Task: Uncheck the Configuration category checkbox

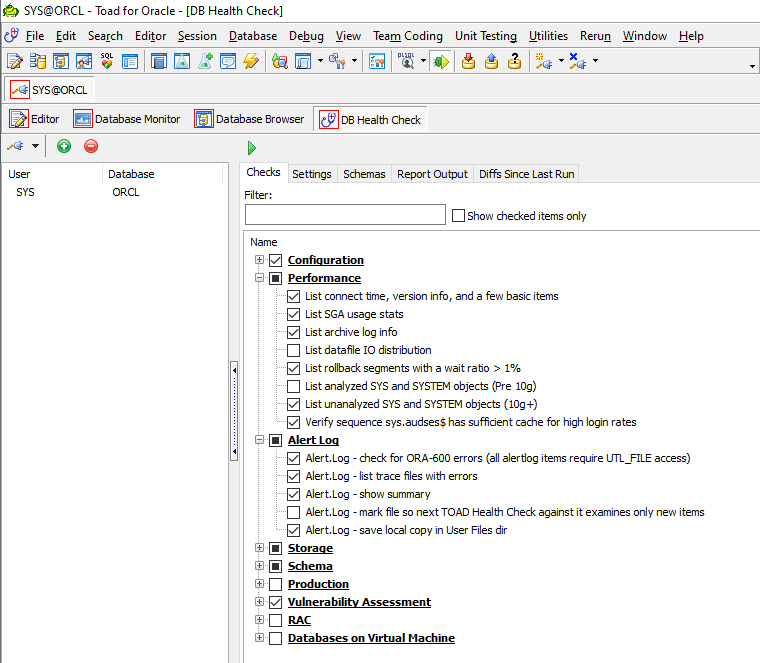Action: (275, 260)
